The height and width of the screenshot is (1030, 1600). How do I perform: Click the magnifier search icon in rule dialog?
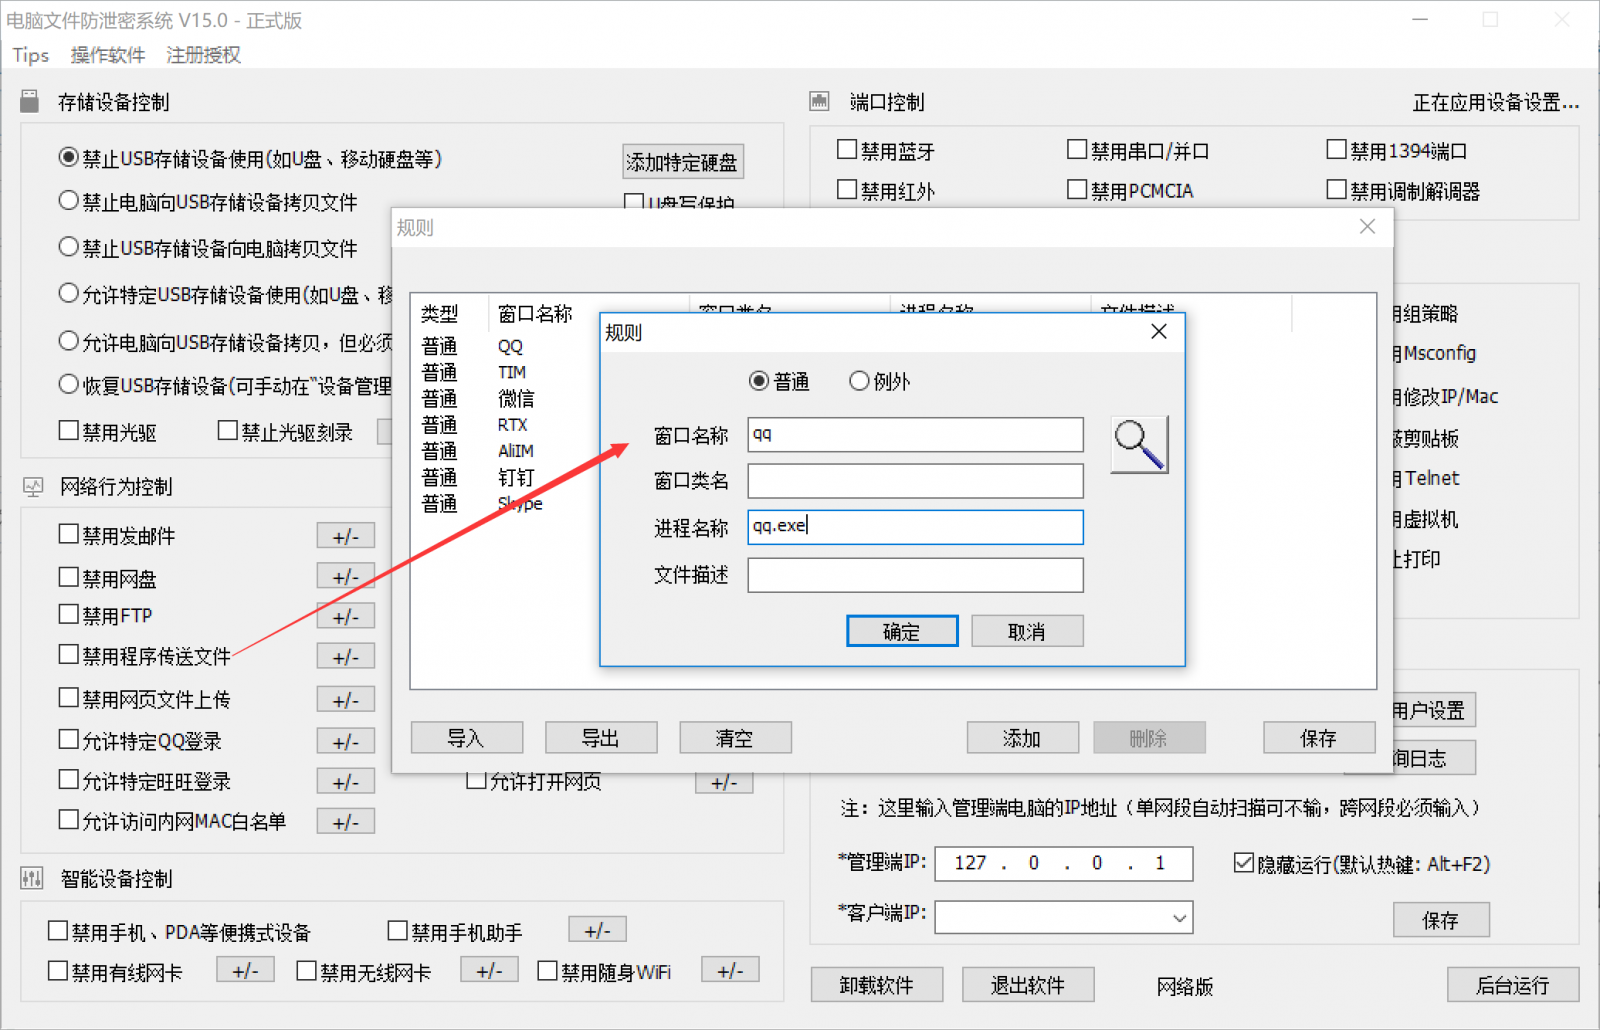pos(1139,445)
